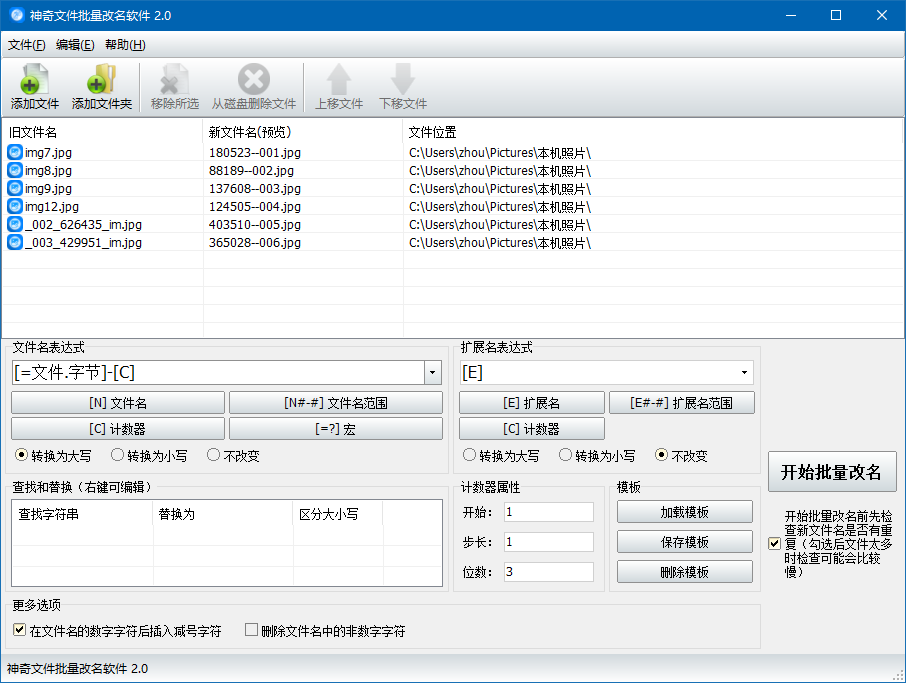Uncheck 在文件名的数字字符后插入减号字符 option

click(x=20, y=631)
